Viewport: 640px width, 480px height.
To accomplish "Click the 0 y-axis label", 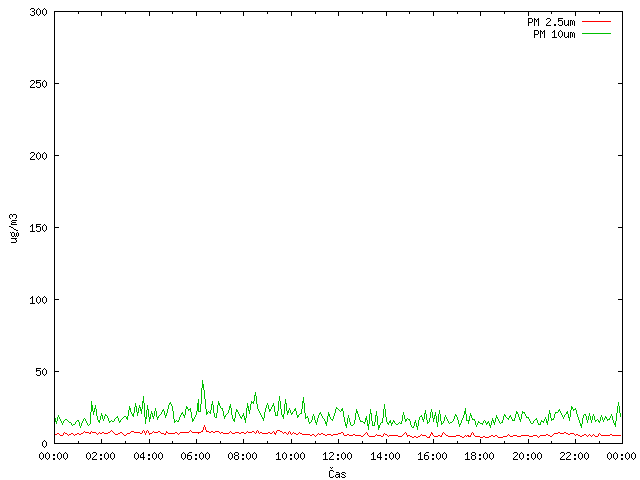I will click(x=44, y=444).
